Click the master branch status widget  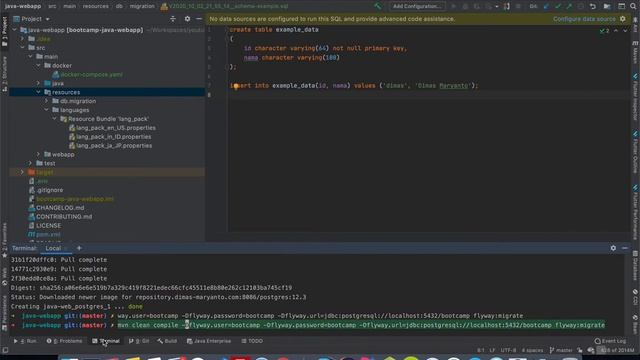coord(561,350)
